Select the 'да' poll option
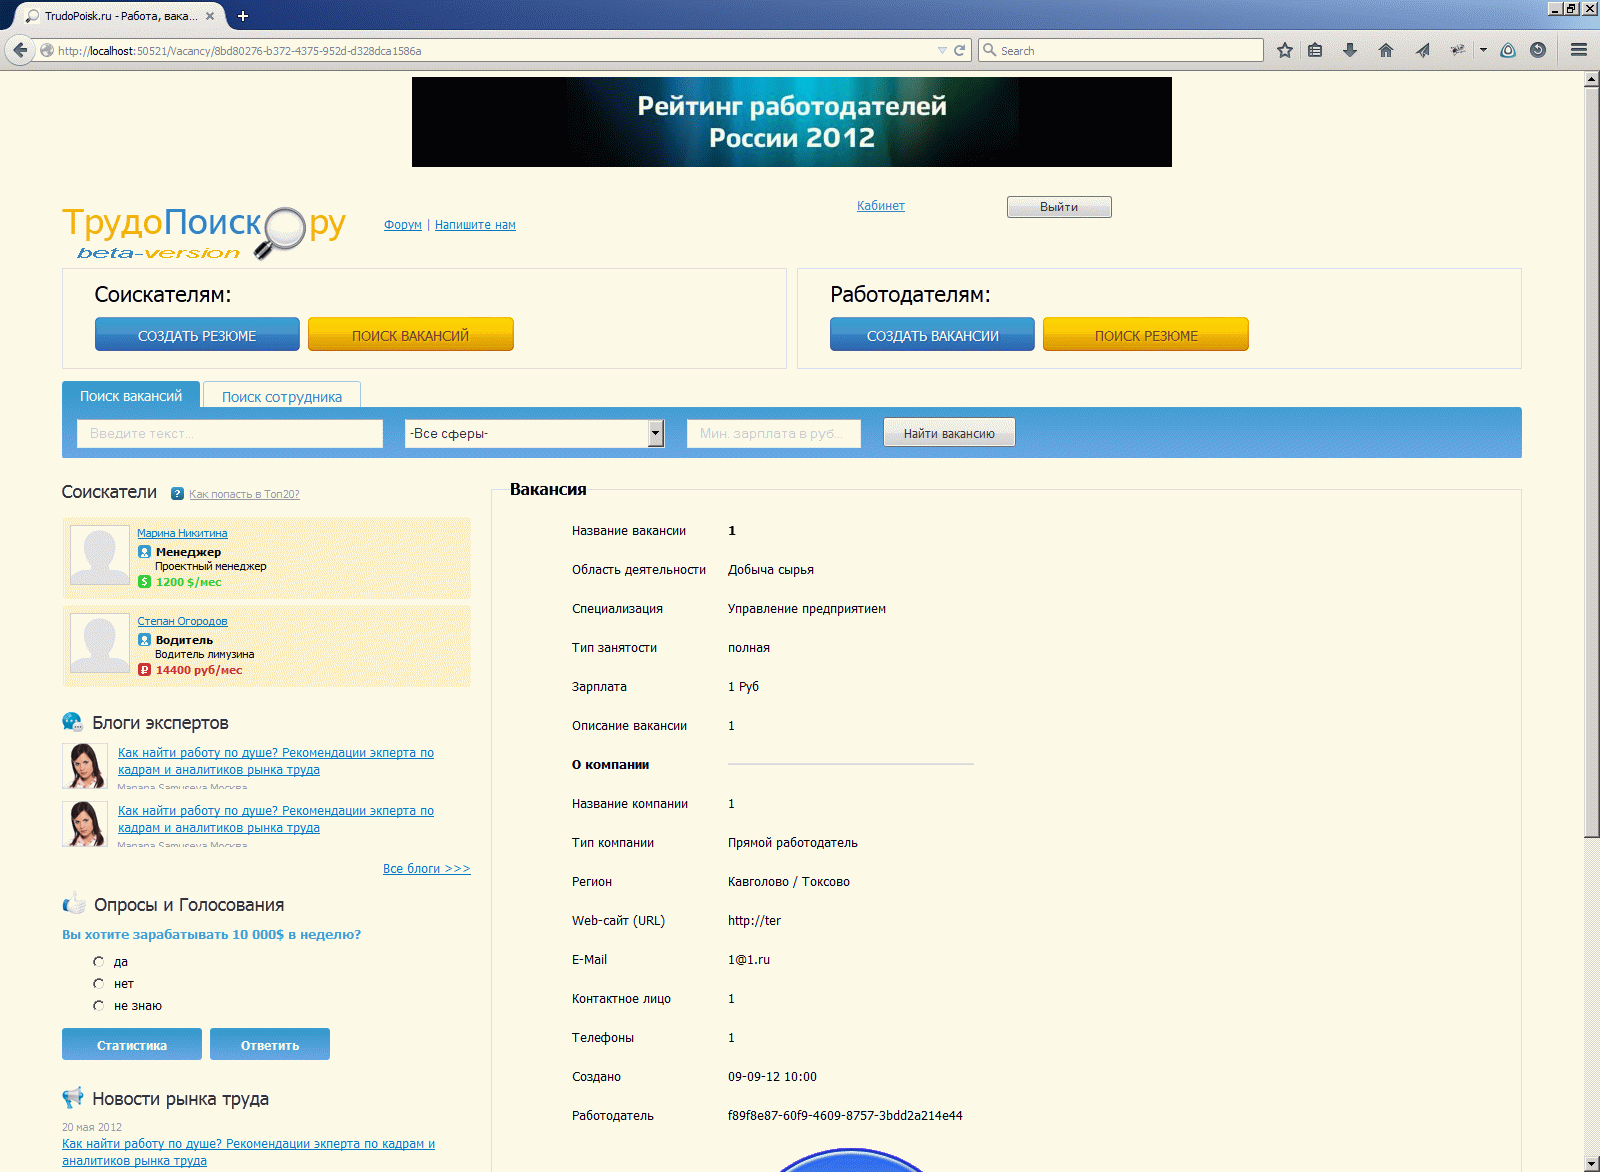This screenshot has height=1172, width=1600. (98, 962)
